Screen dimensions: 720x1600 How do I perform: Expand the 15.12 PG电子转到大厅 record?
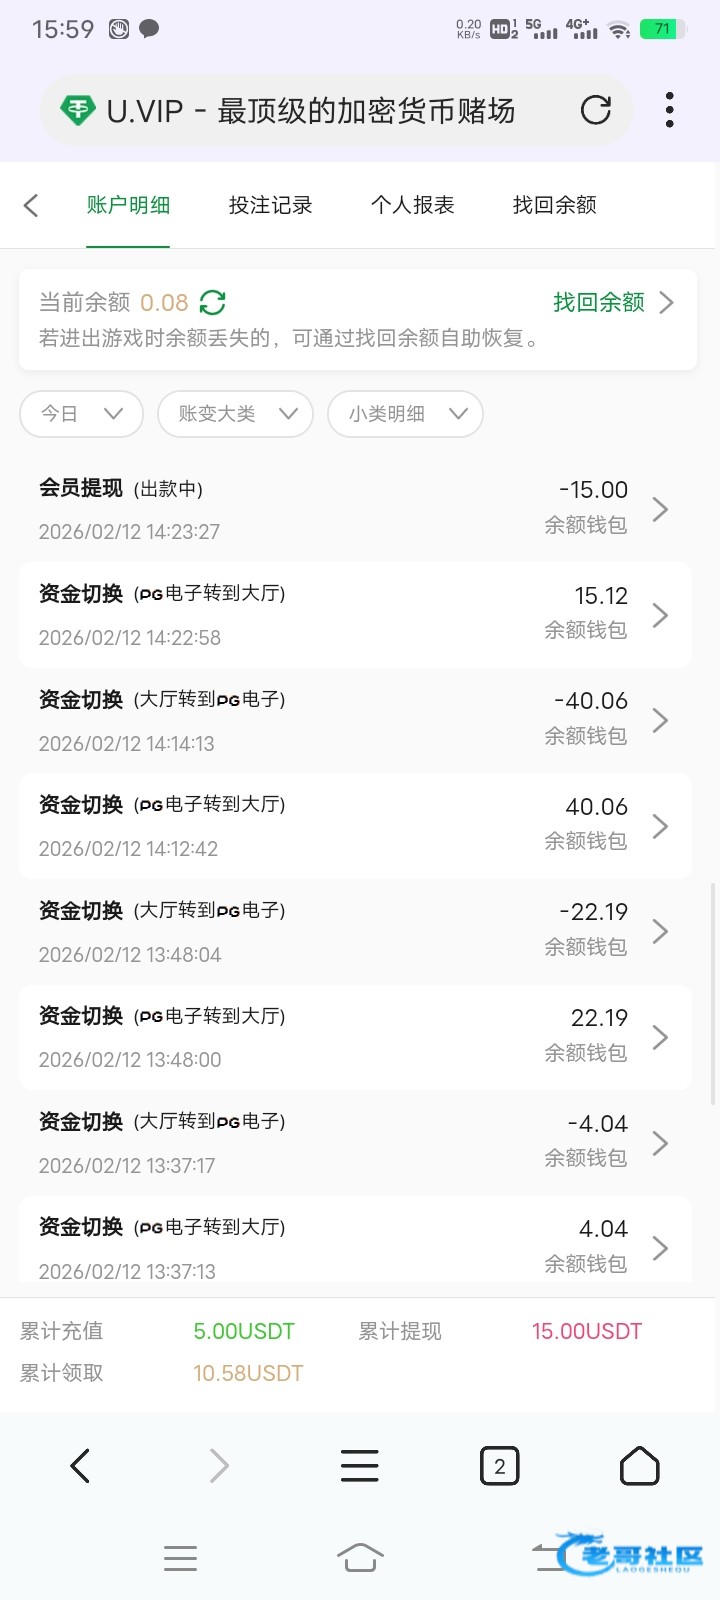click(x=355, y=615)
